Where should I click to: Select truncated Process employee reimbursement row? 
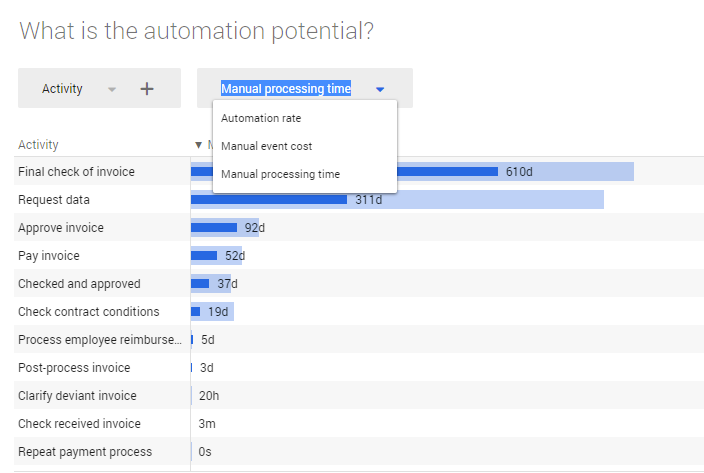coord(100,340)
